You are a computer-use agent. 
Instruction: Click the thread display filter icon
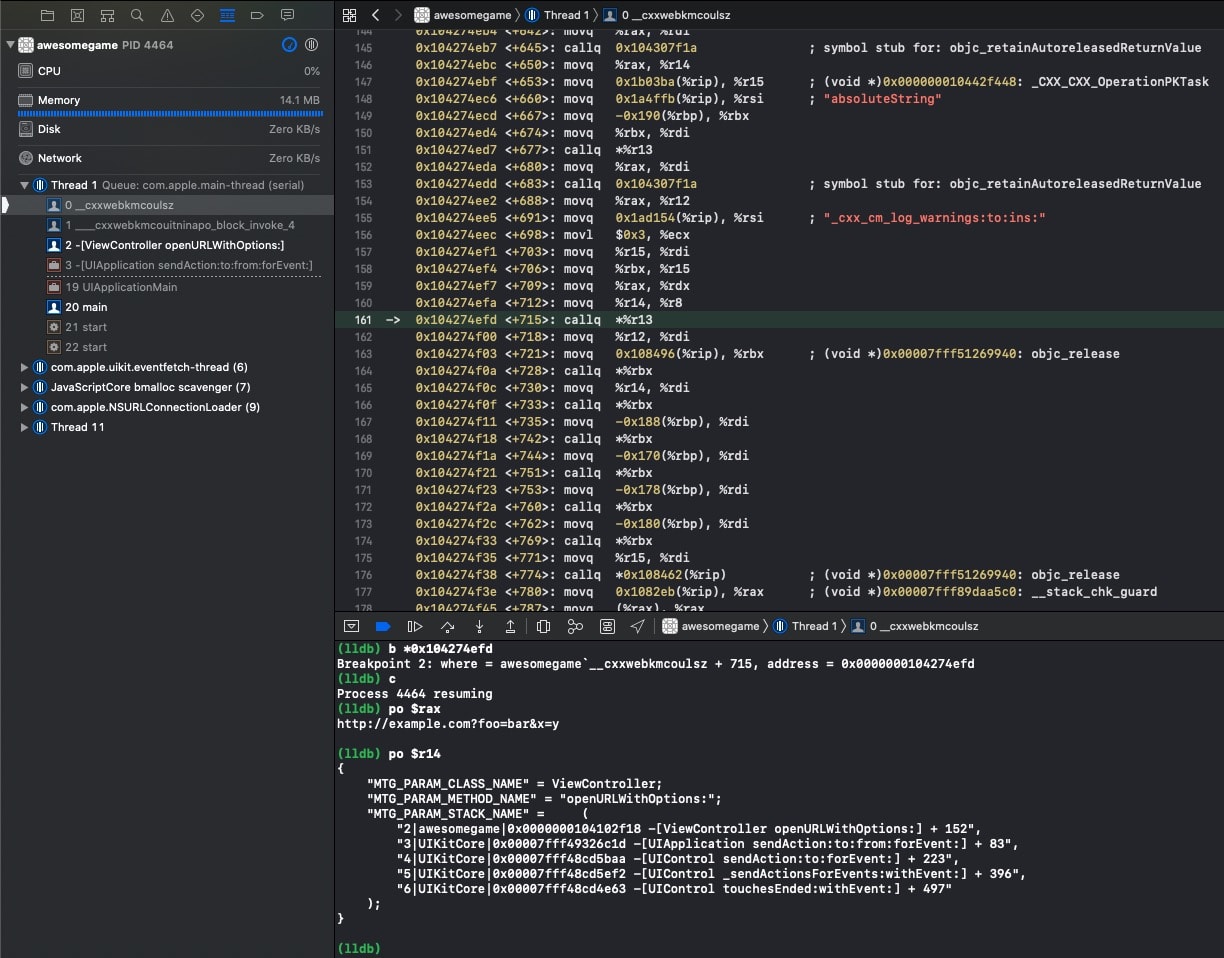[x=311, y=45]
